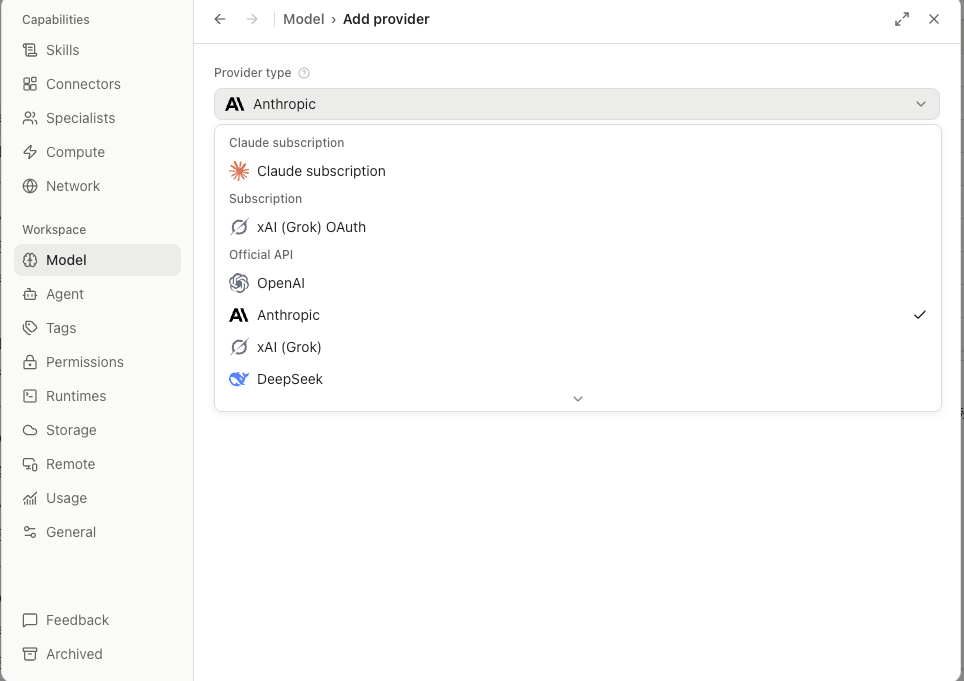This screenshot has width=964, height=681.
Task: Open Skills via its sidebar icon
Action: tap(30, 50)
